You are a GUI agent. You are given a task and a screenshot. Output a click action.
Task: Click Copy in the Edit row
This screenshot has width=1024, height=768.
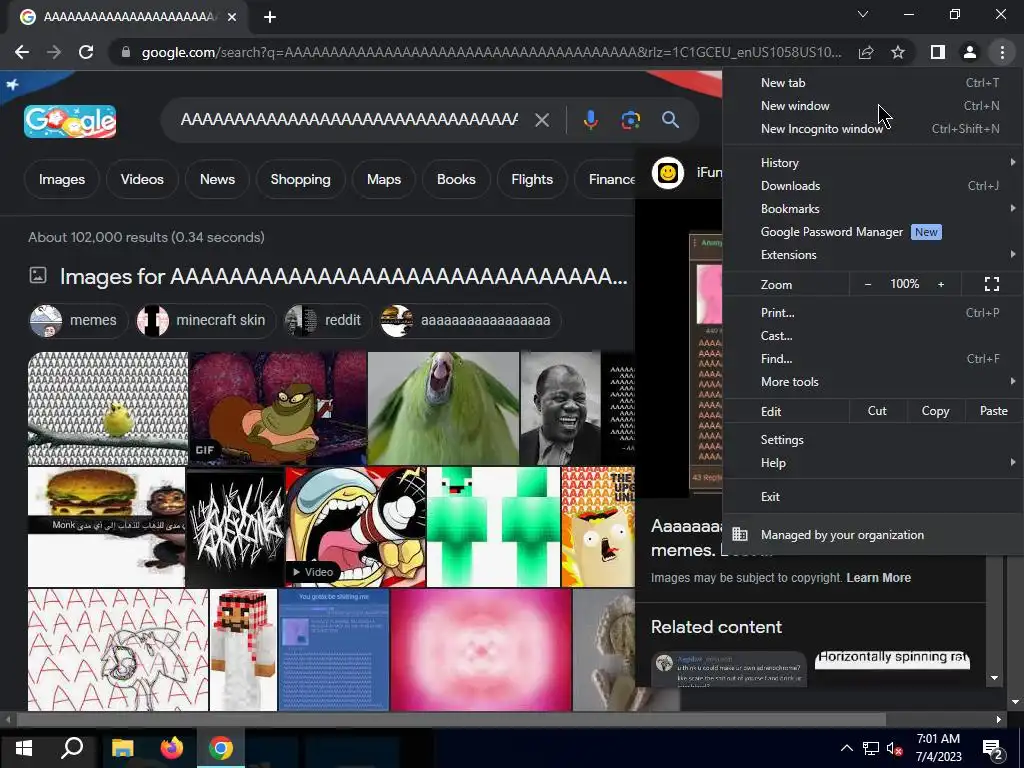935,411
